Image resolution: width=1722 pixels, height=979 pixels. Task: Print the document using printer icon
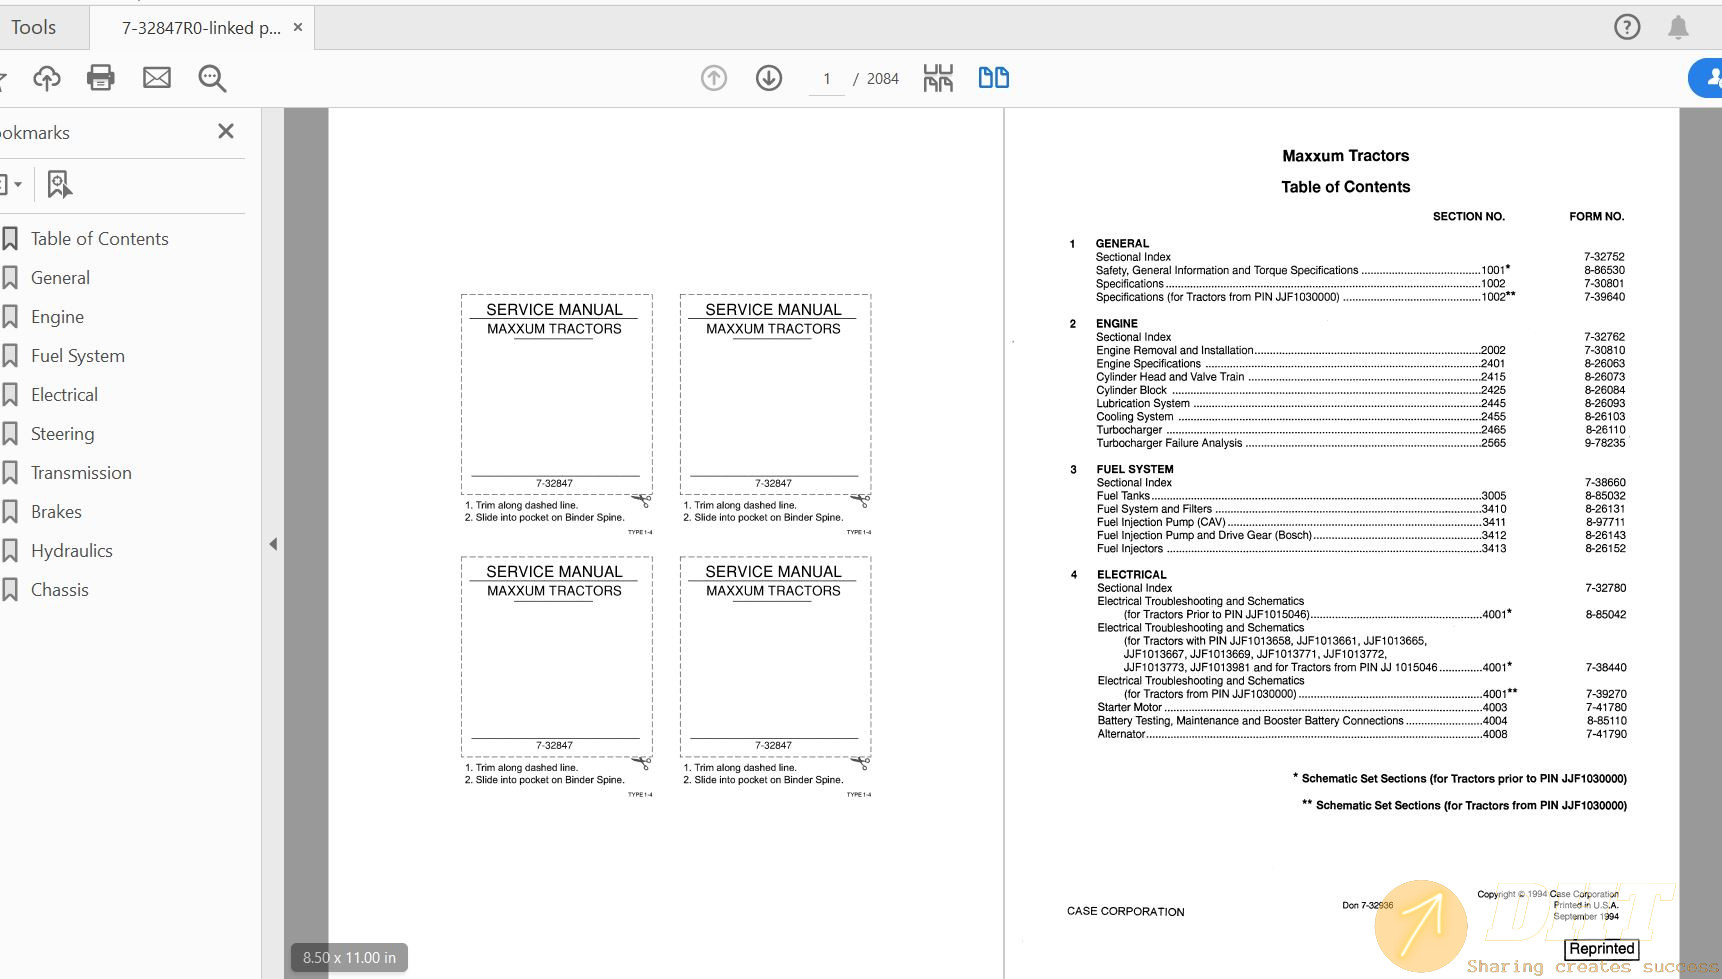tap(101, 78)
